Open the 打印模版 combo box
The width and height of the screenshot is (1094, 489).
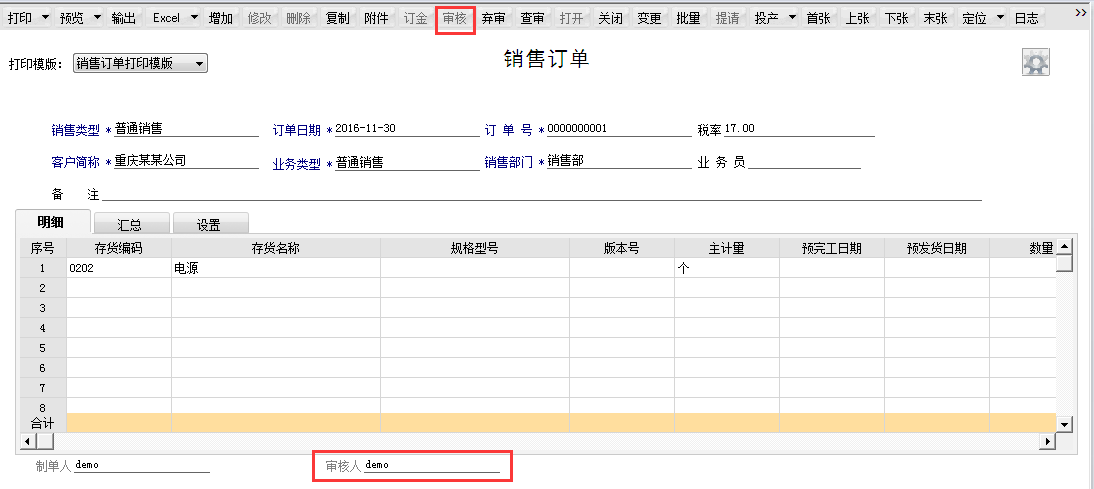click(x=140, y=63)
